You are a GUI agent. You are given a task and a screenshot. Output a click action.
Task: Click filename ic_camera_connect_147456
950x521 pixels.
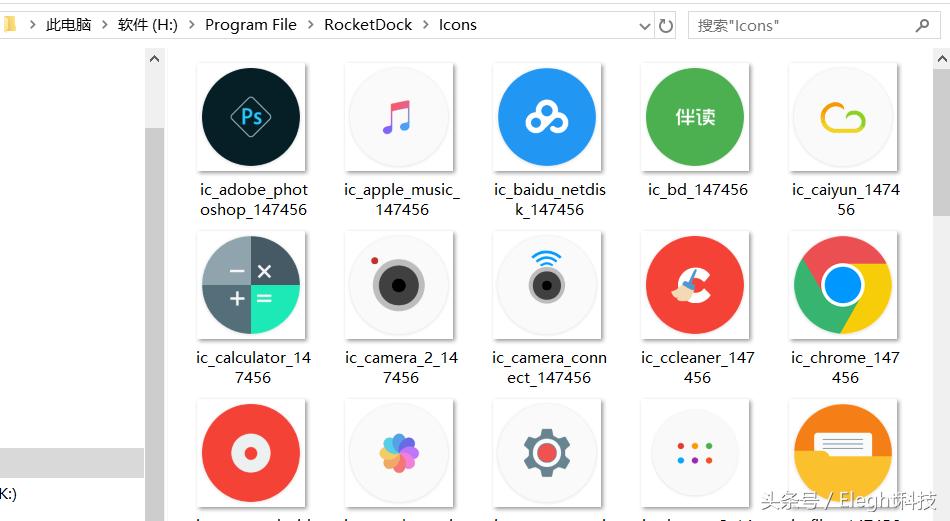click(549, 367)
